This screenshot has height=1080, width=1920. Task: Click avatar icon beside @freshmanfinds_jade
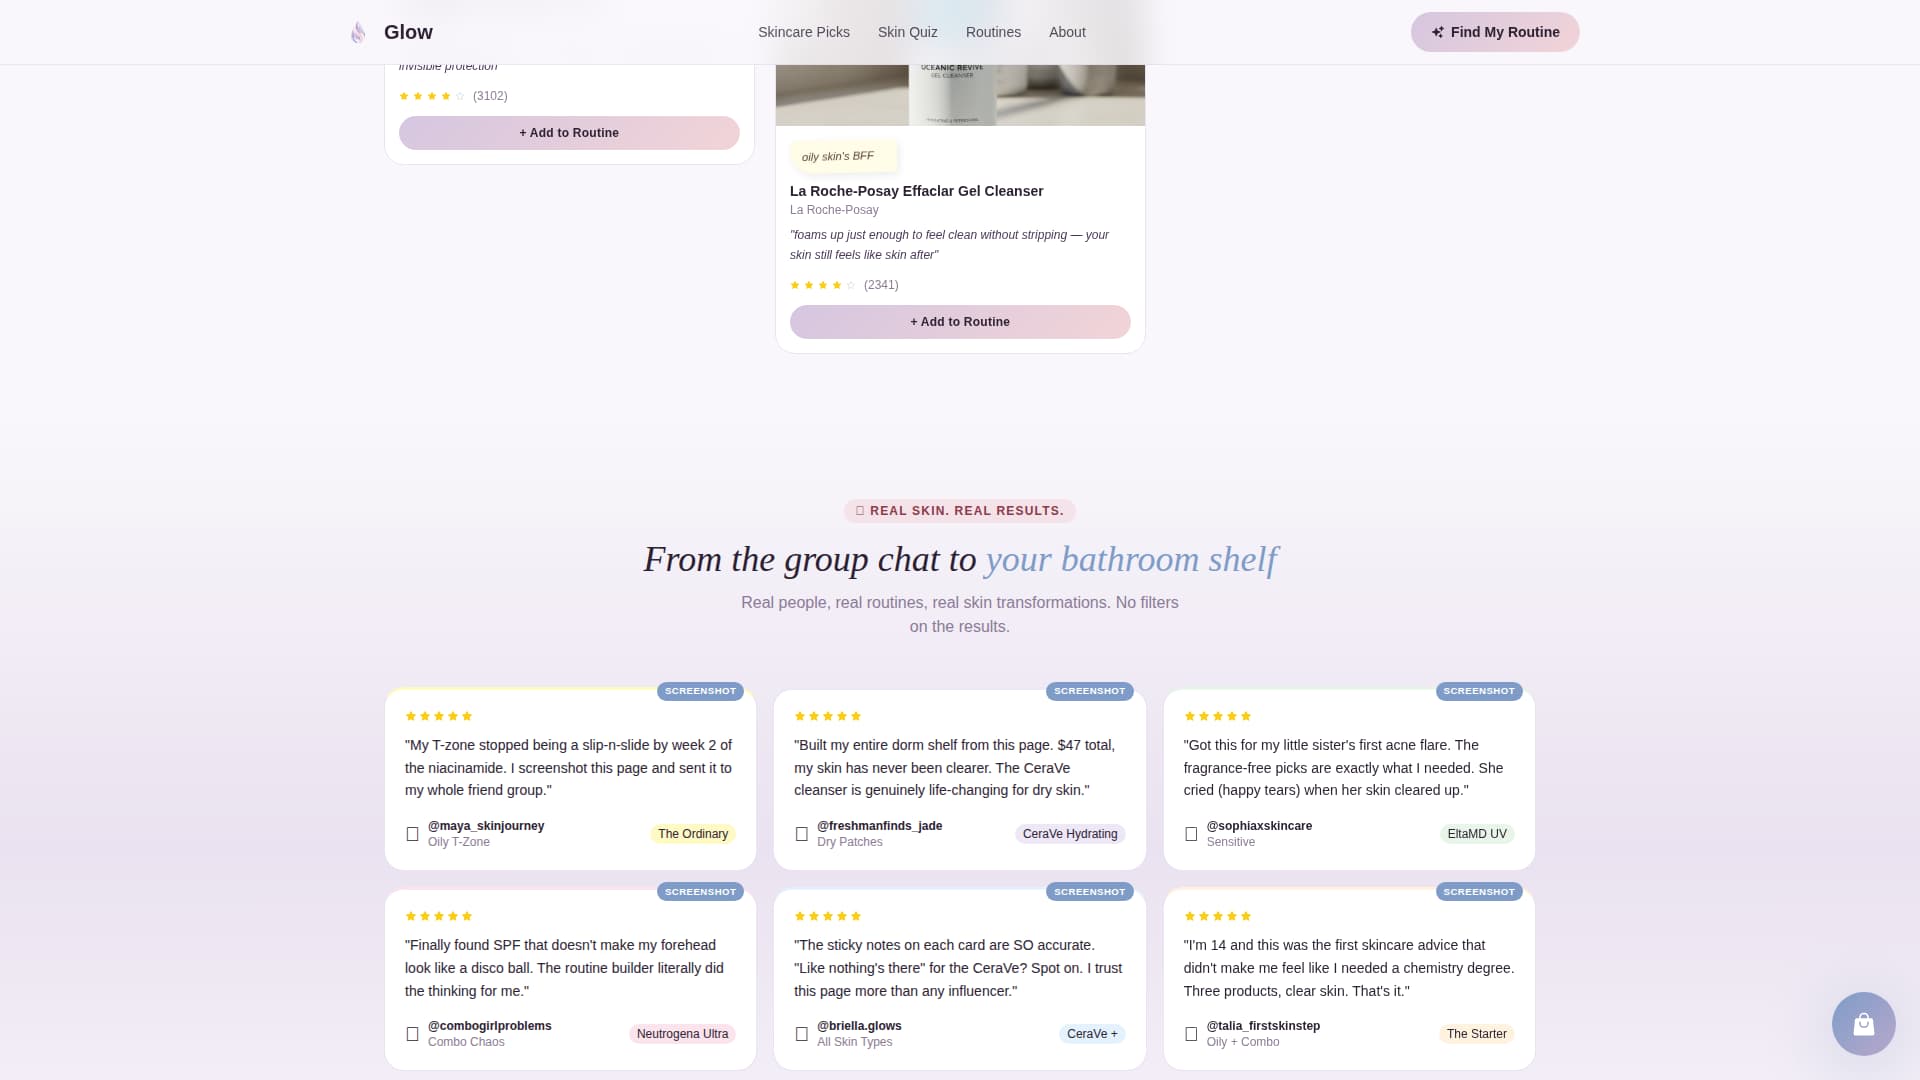(801, 834)
